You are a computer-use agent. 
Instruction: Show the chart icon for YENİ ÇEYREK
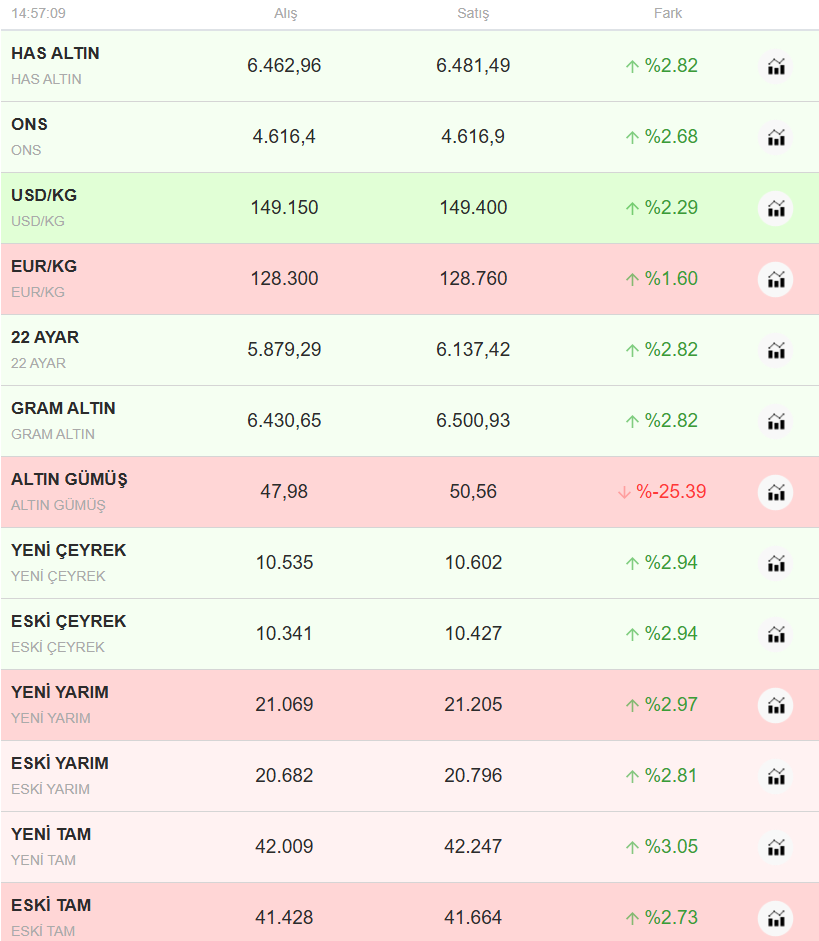tap(775, 564)
